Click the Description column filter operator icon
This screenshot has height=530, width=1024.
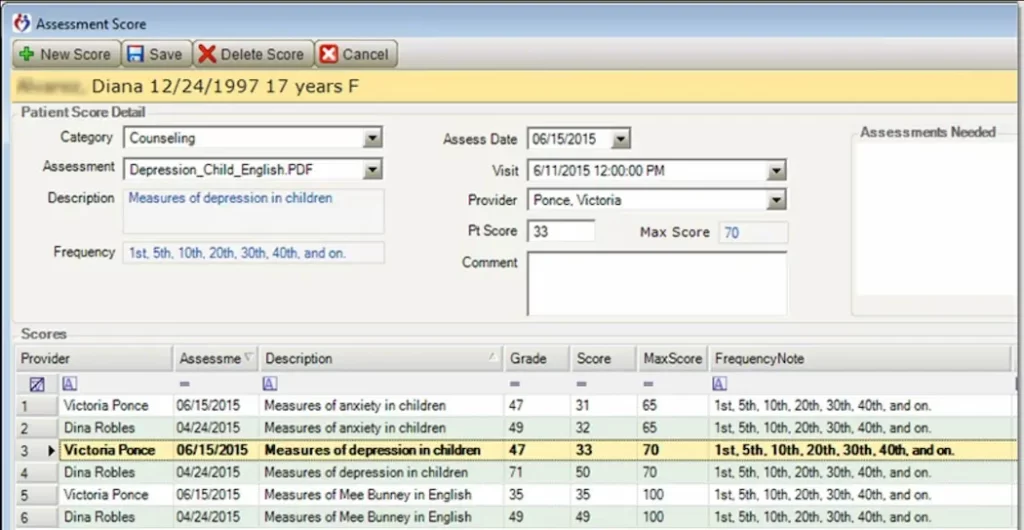coord(270,384)
